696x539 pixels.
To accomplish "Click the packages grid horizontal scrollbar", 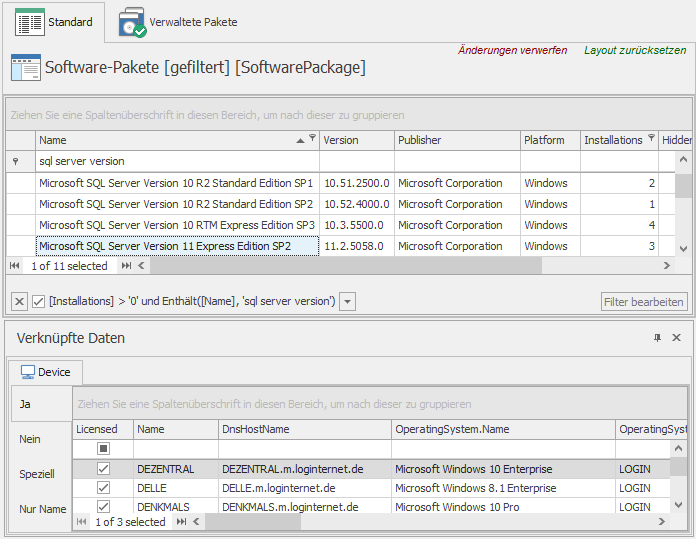I will (346, 266).
